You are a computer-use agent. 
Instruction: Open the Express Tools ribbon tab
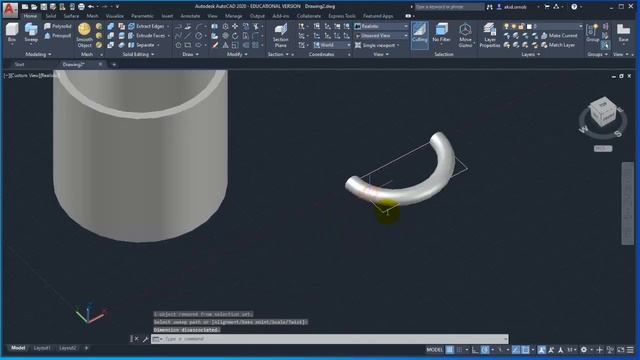(x=342, y=16)
